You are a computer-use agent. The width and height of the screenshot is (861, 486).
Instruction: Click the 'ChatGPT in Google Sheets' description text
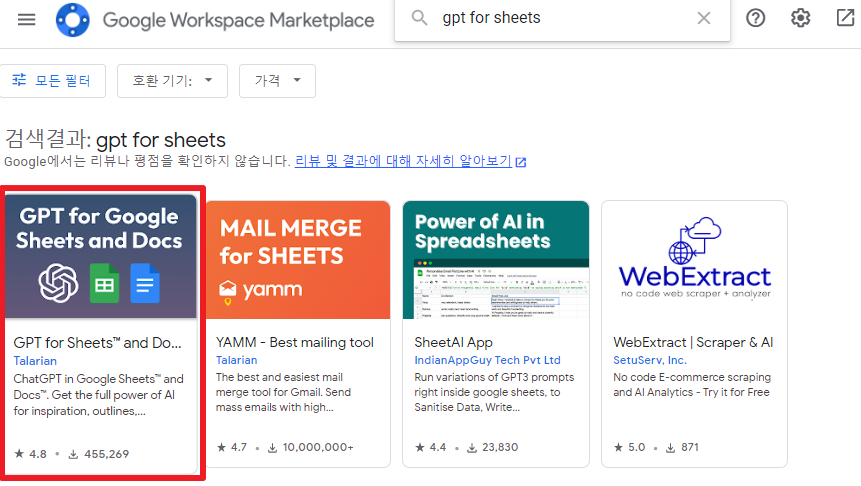[98, 395]
